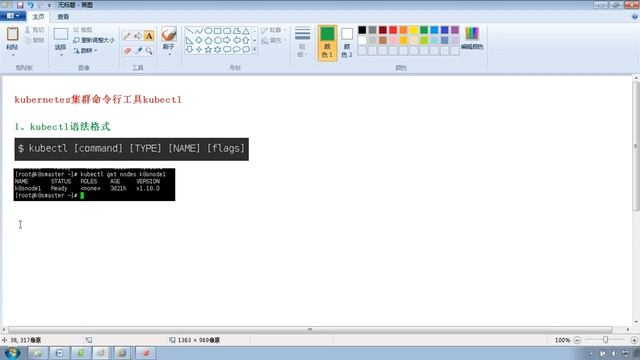This screenshot has width=640, height=360.
Task: Choose the straight line shape
Action: tap(189, 31)
